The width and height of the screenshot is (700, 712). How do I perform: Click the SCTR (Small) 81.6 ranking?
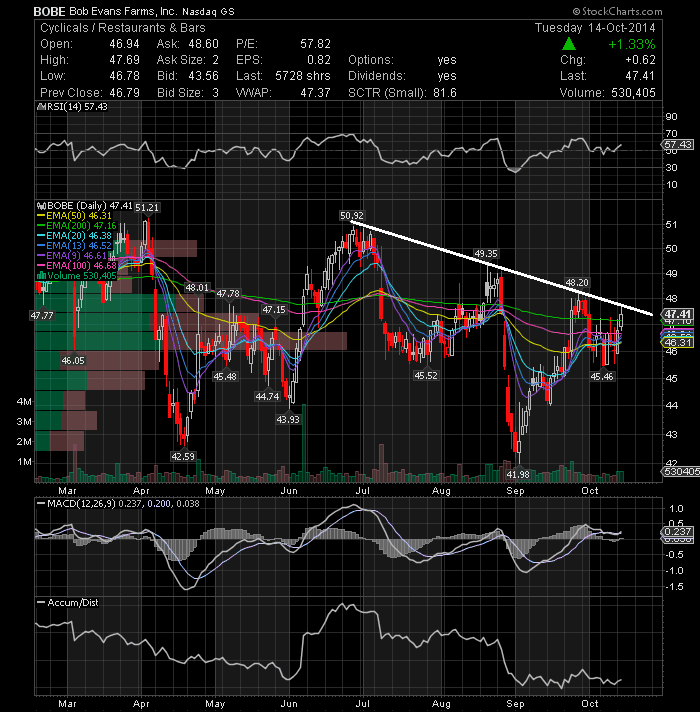[x=402, y=93]
